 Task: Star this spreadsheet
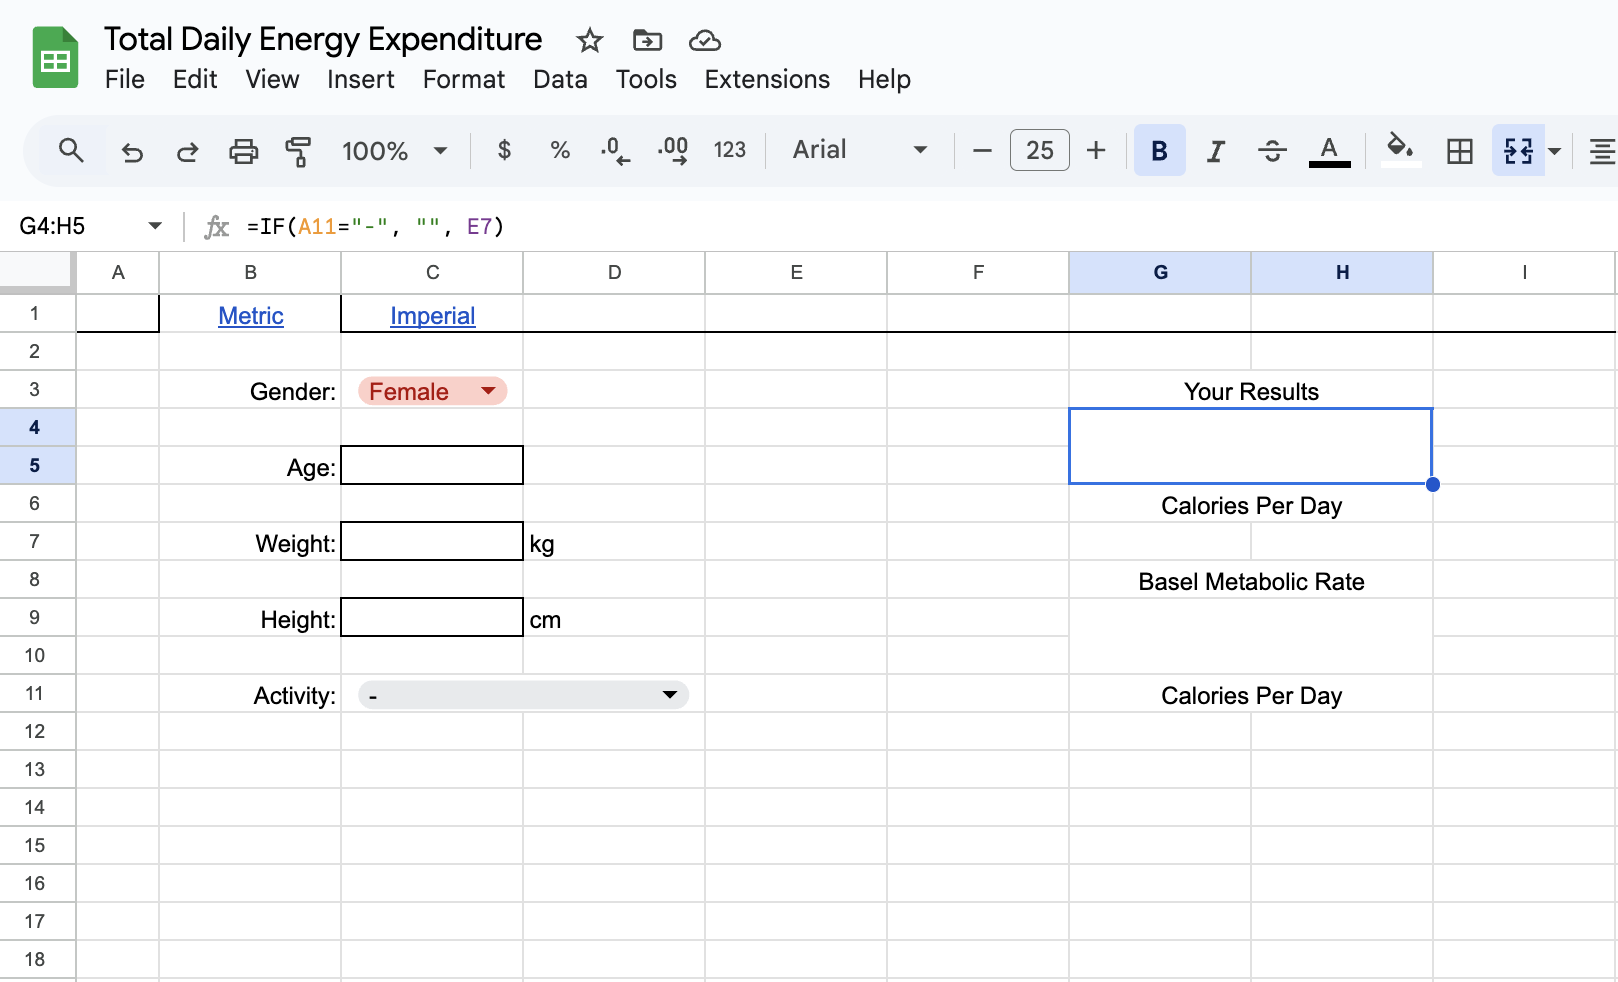[590, 41]
